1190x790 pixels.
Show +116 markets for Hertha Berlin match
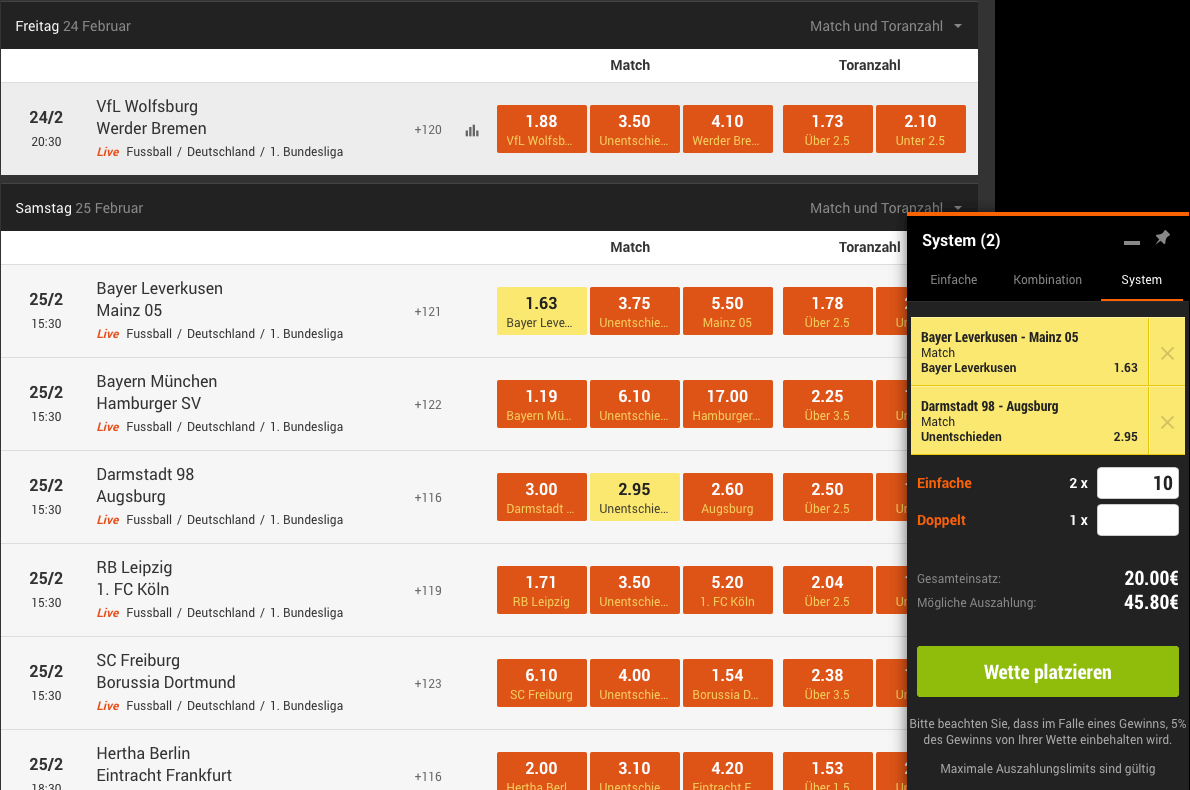(427, 776)
